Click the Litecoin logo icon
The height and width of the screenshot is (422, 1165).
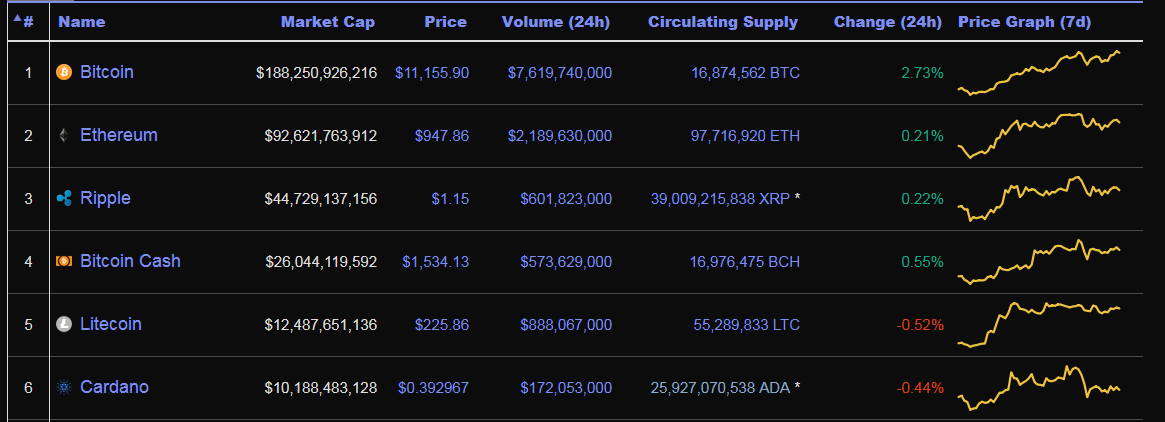(x=64, y=325)
